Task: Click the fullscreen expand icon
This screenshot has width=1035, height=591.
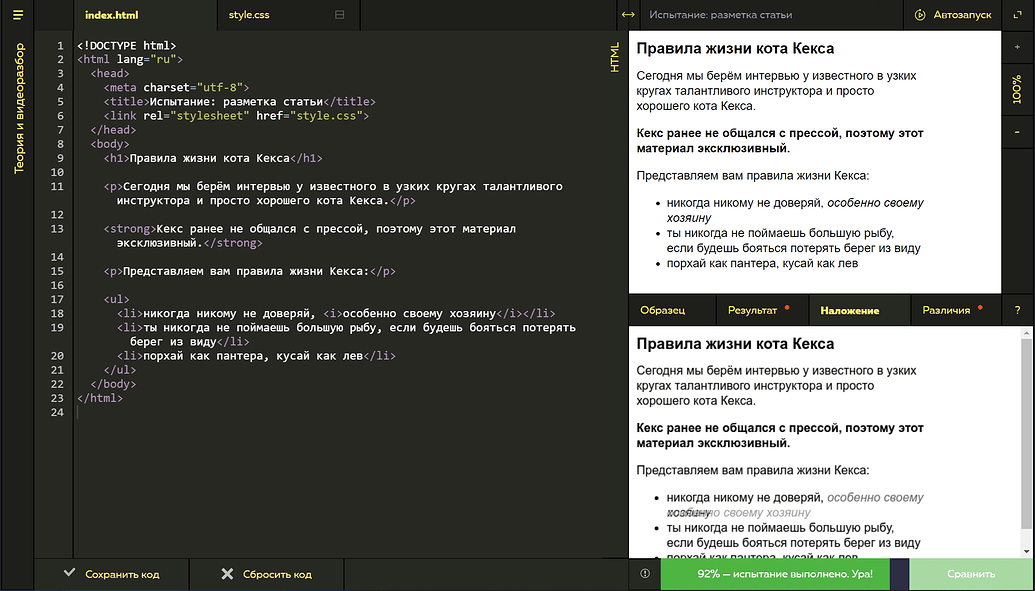Action: 1017,15
